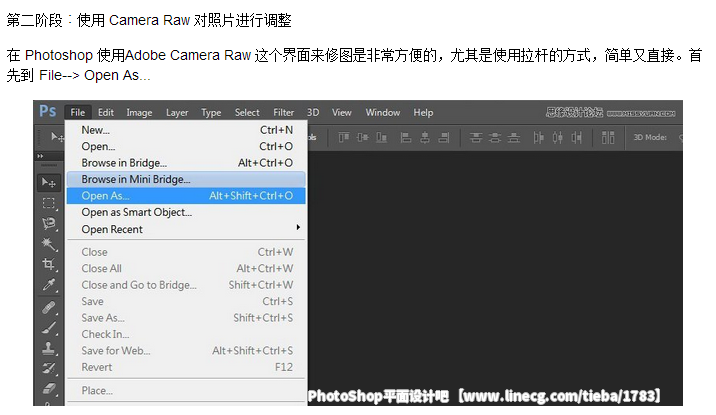Select the Crop tool
The height and width of the screenshot is (415, 716).
(x=48, y=264)
